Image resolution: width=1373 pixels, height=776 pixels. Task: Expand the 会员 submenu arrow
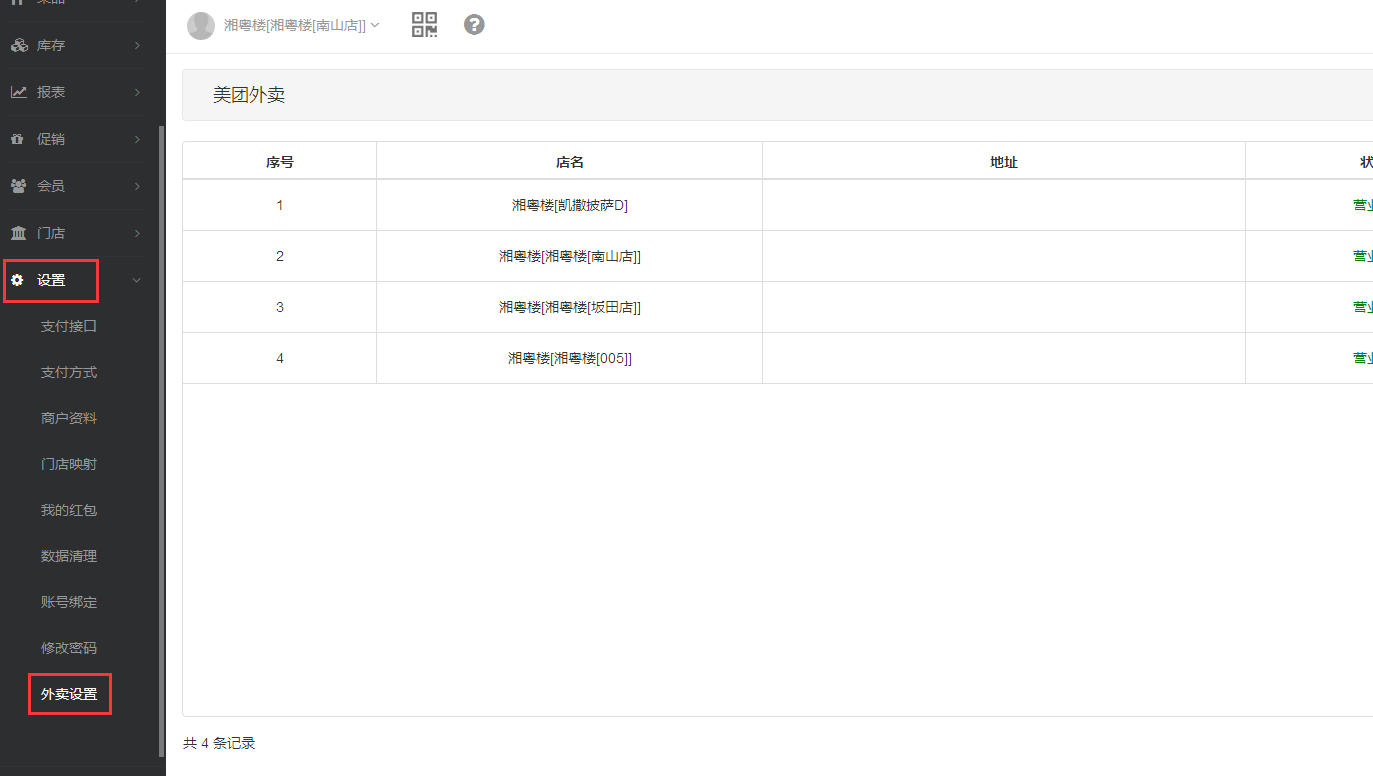tap(137, 186)
